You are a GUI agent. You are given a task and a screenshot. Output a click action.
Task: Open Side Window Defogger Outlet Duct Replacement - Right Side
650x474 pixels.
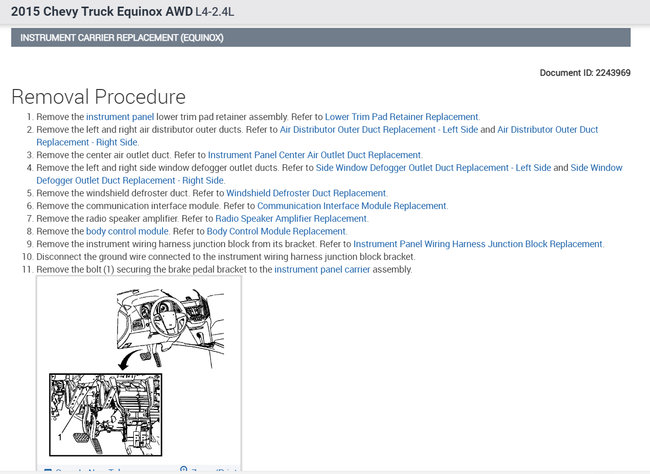pos(597,168)
